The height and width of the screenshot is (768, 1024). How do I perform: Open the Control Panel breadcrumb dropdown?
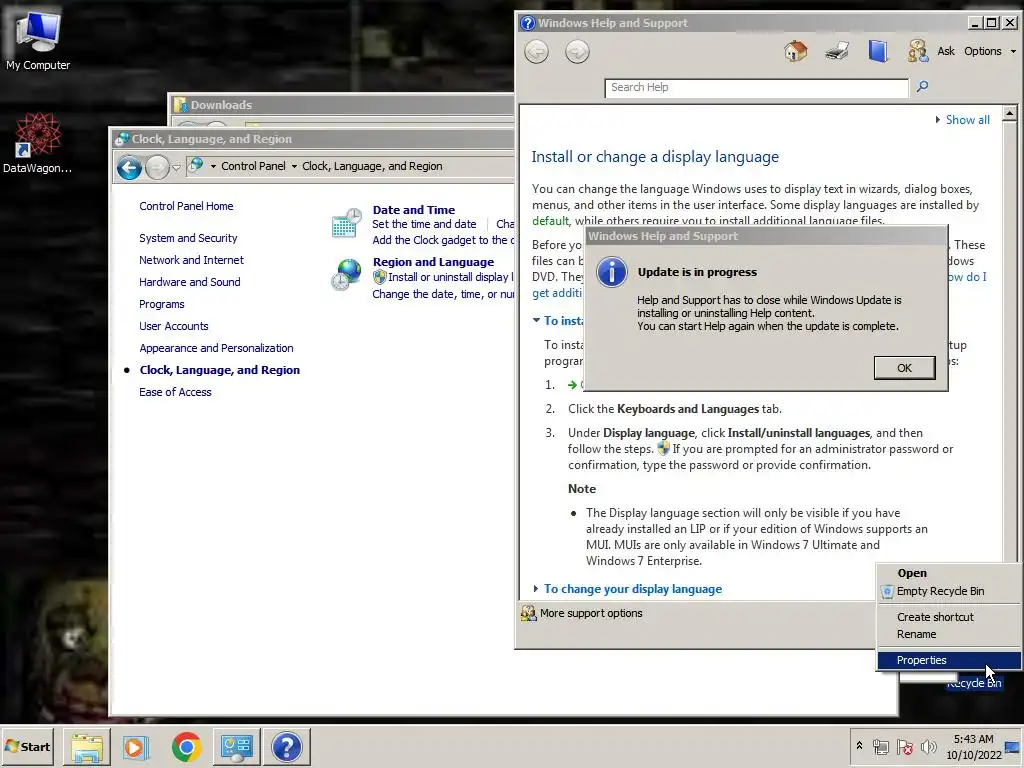coord(294,167)
